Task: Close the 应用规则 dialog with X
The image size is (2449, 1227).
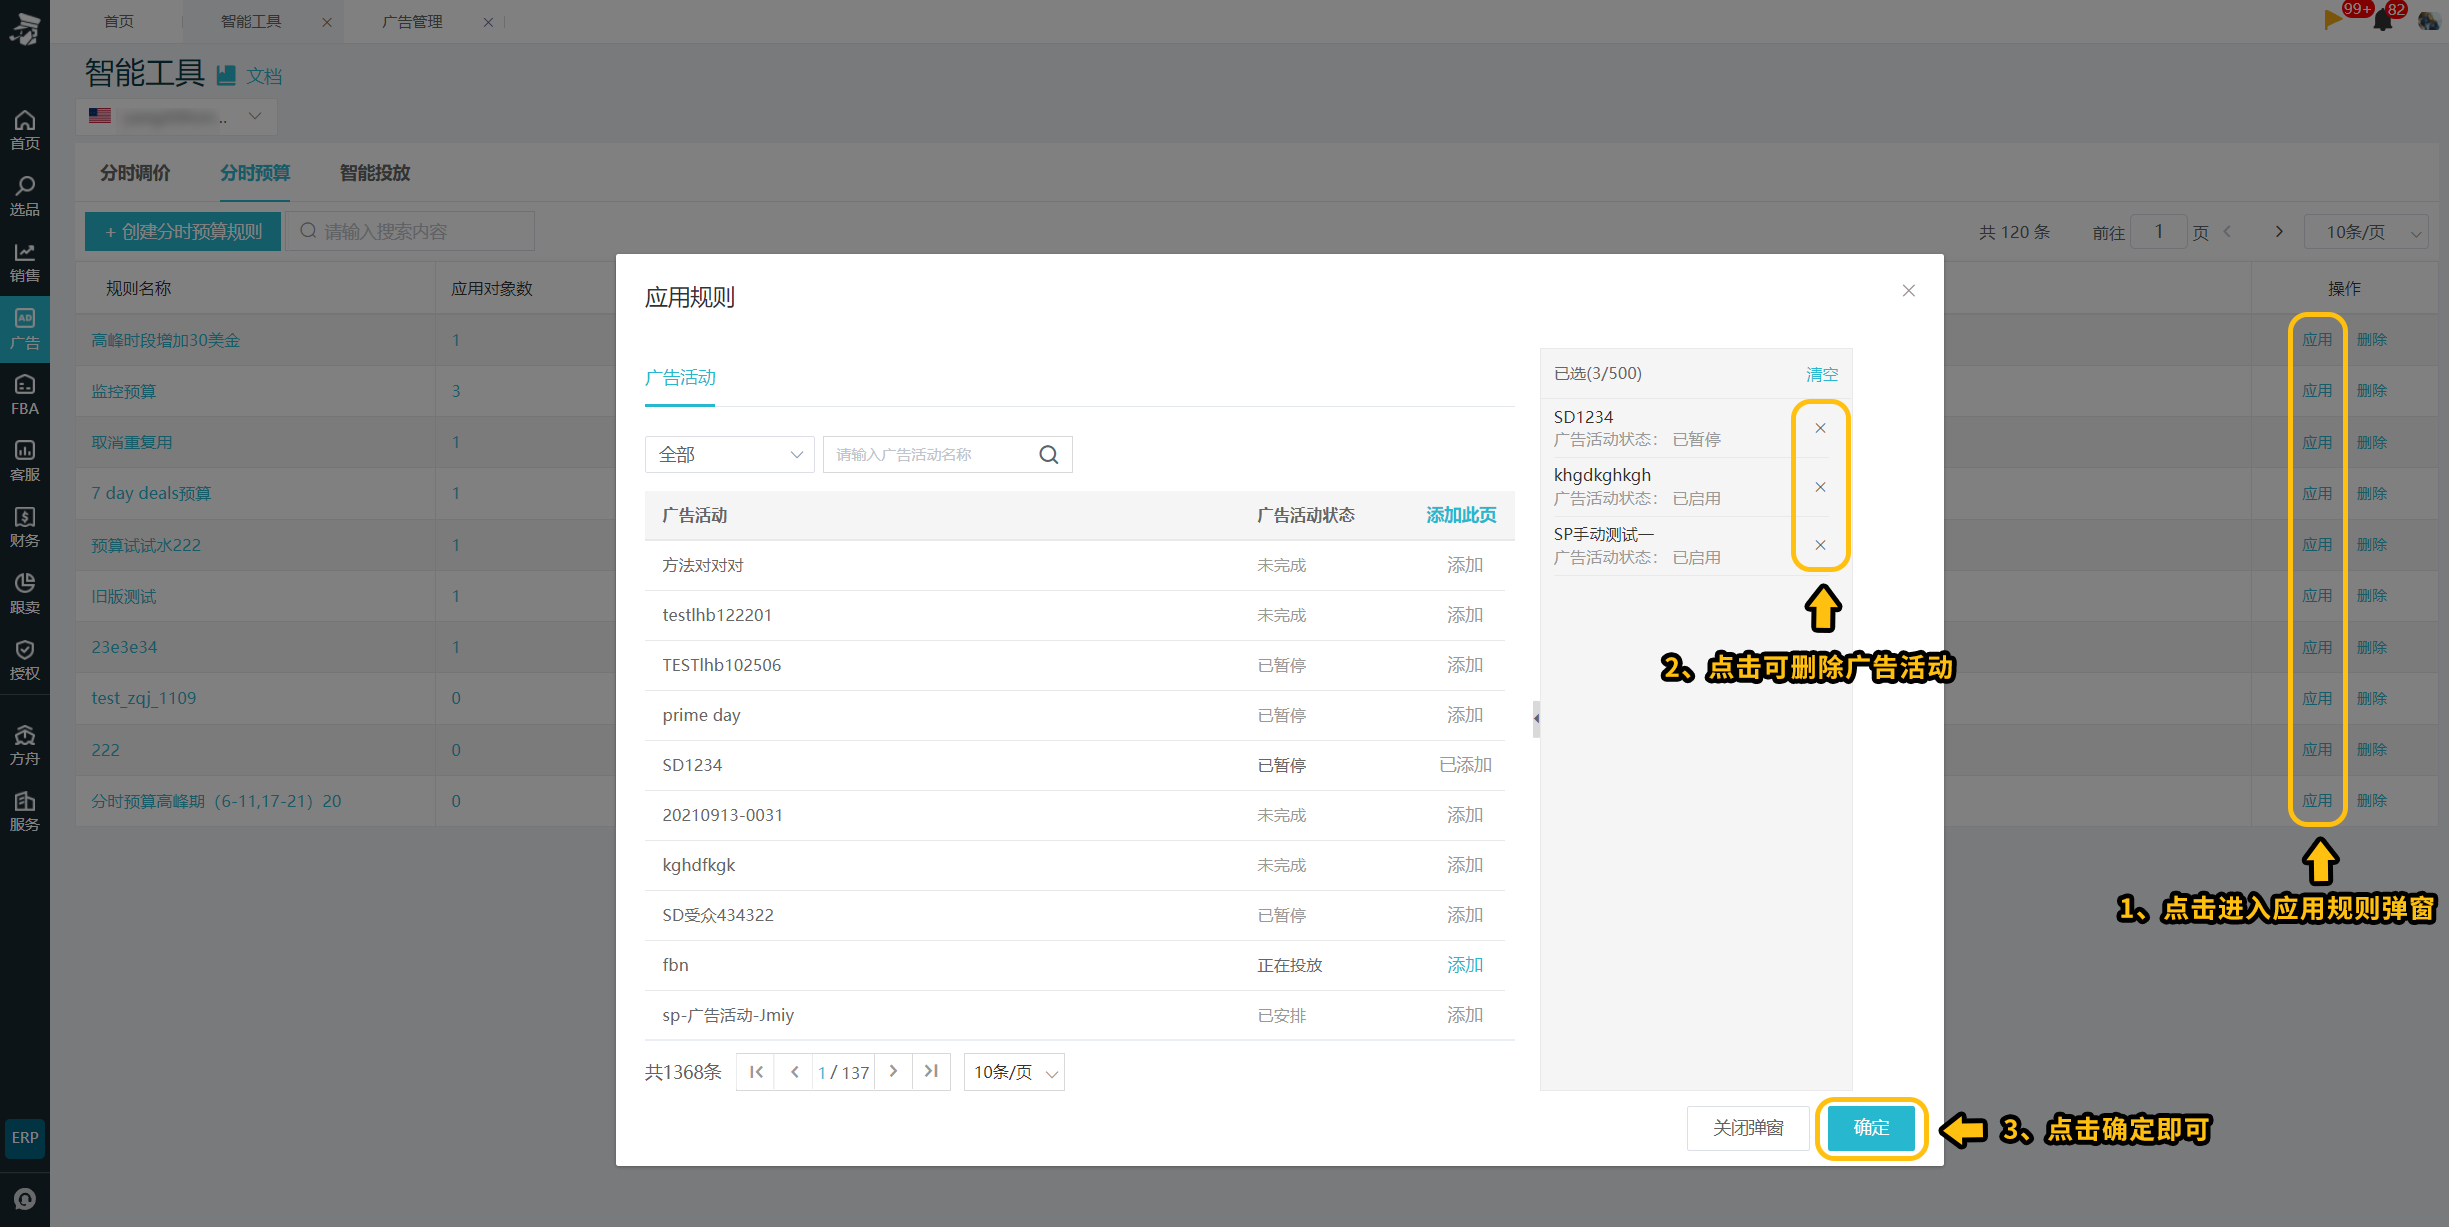Action: coord(1908,291)
